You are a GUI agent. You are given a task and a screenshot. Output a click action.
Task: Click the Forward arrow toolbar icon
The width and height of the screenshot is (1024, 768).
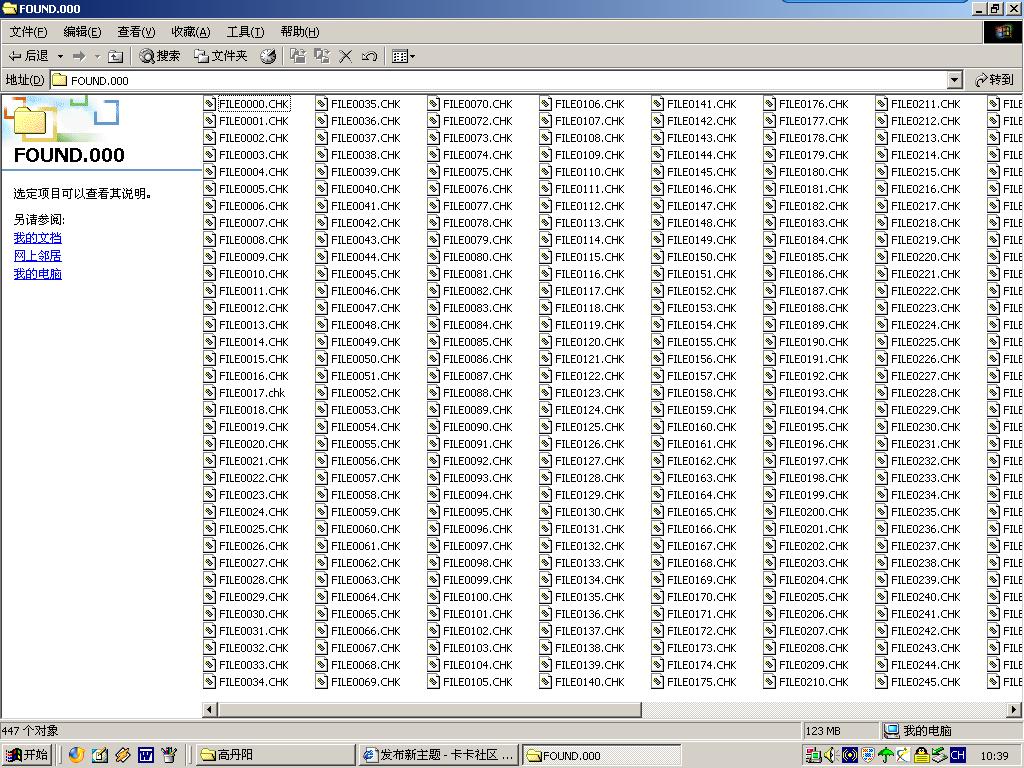[79, 56]
